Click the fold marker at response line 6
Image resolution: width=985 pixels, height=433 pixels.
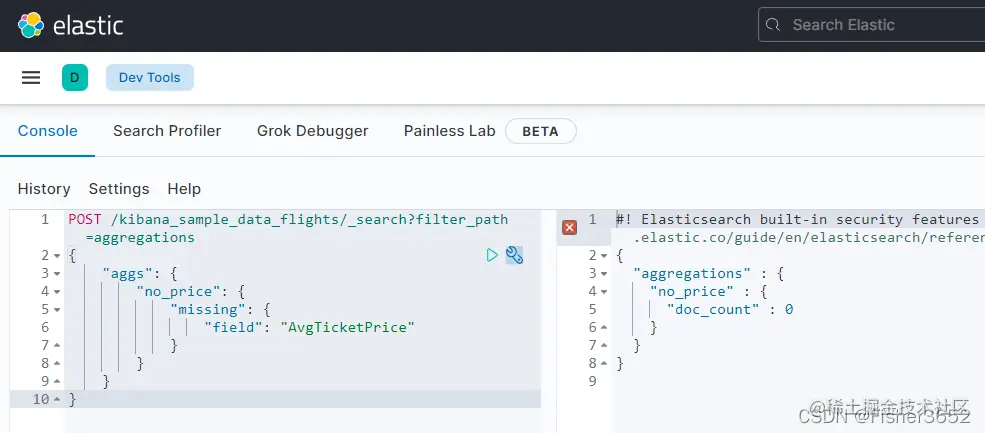point(604,327)
